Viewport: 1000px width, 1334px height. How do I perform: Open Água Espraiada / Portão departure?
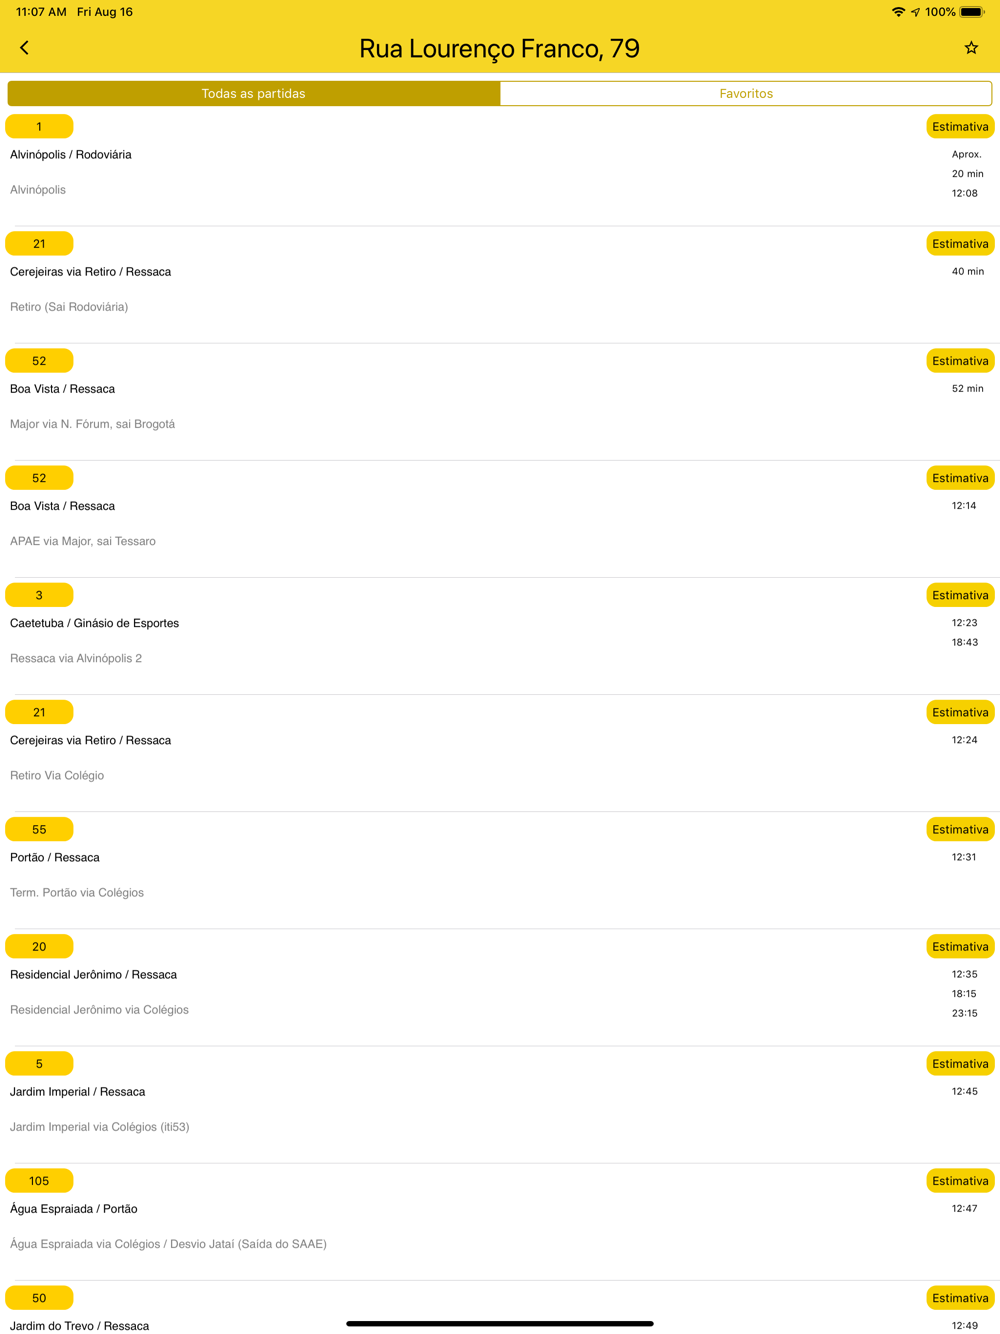(x=500, y=1222)
